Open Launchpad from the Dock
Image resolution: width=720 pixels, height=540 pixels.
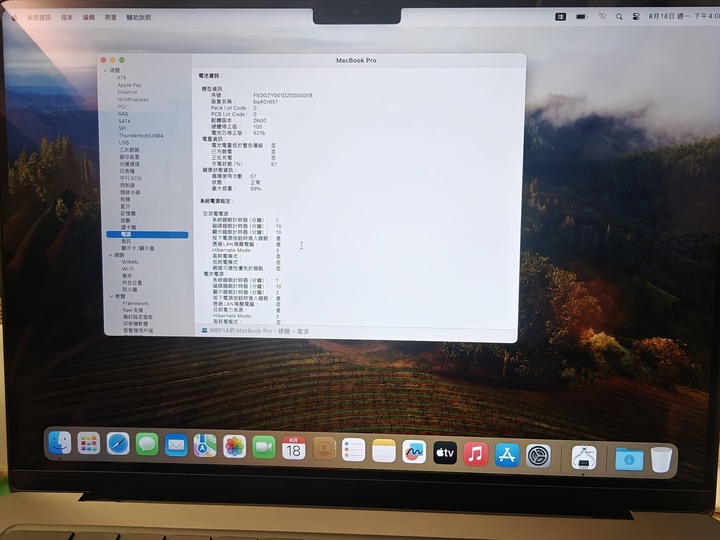[x=89, y=443]
